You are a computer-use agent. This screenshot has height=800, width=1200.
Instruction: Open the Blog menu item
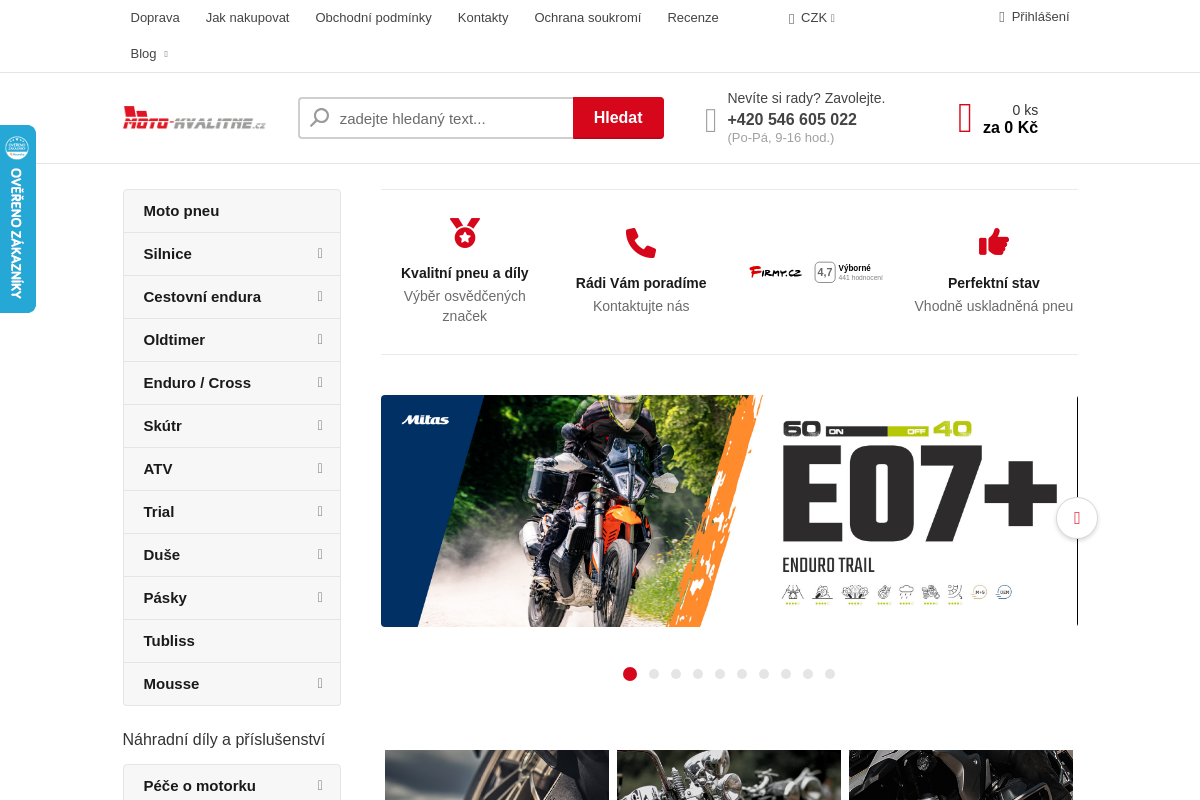tap(143, 53)
